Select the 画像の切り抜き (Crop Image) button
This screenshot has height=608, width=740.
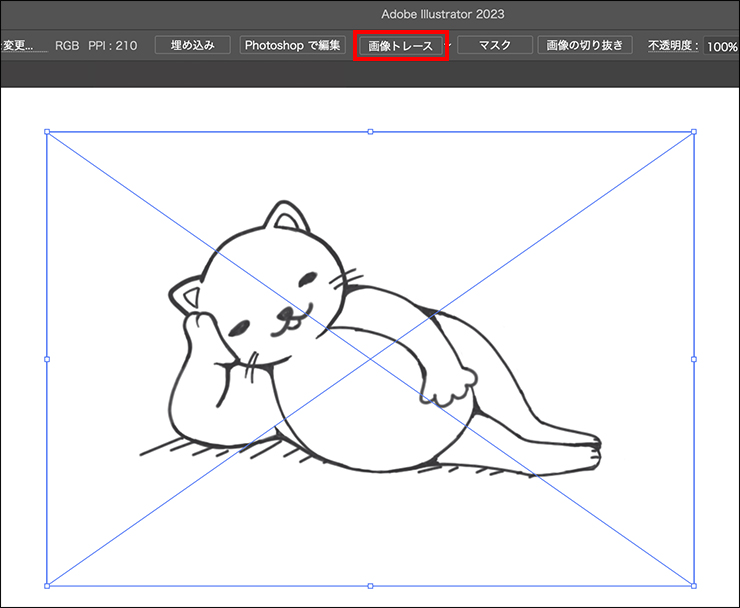tap(584, 46)
